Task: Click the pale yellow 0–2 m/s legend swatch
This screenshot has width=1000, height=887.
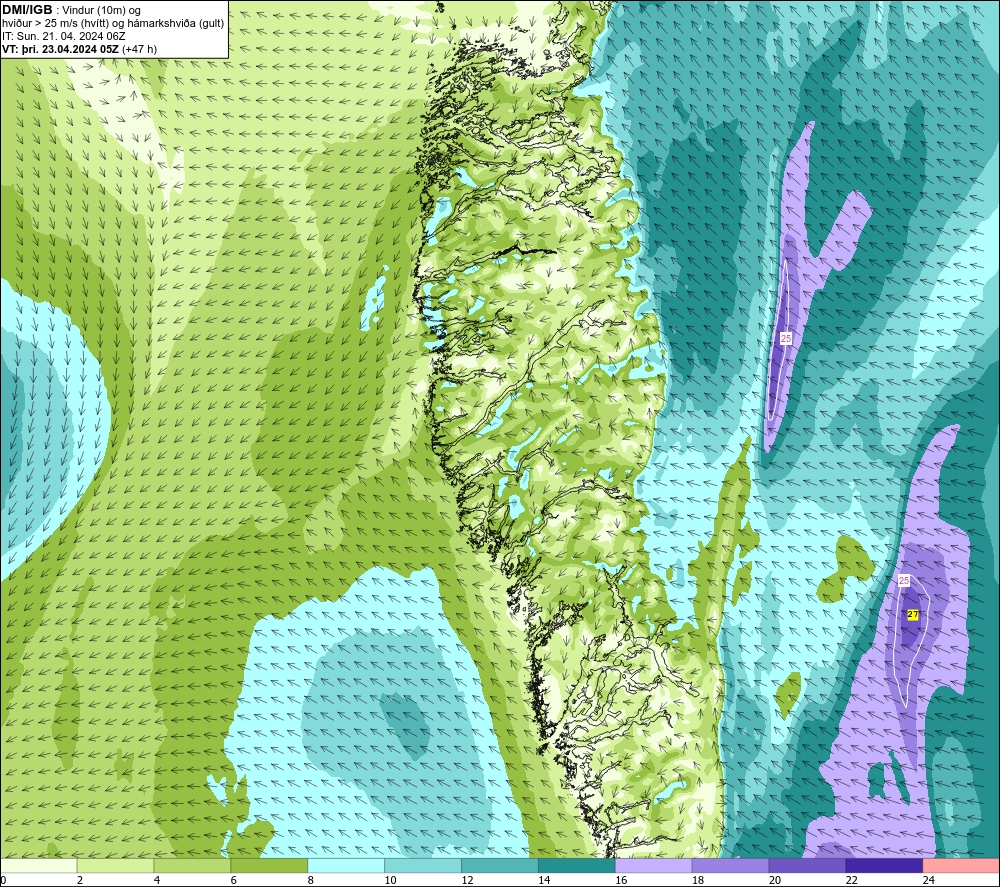Action: 38,865
